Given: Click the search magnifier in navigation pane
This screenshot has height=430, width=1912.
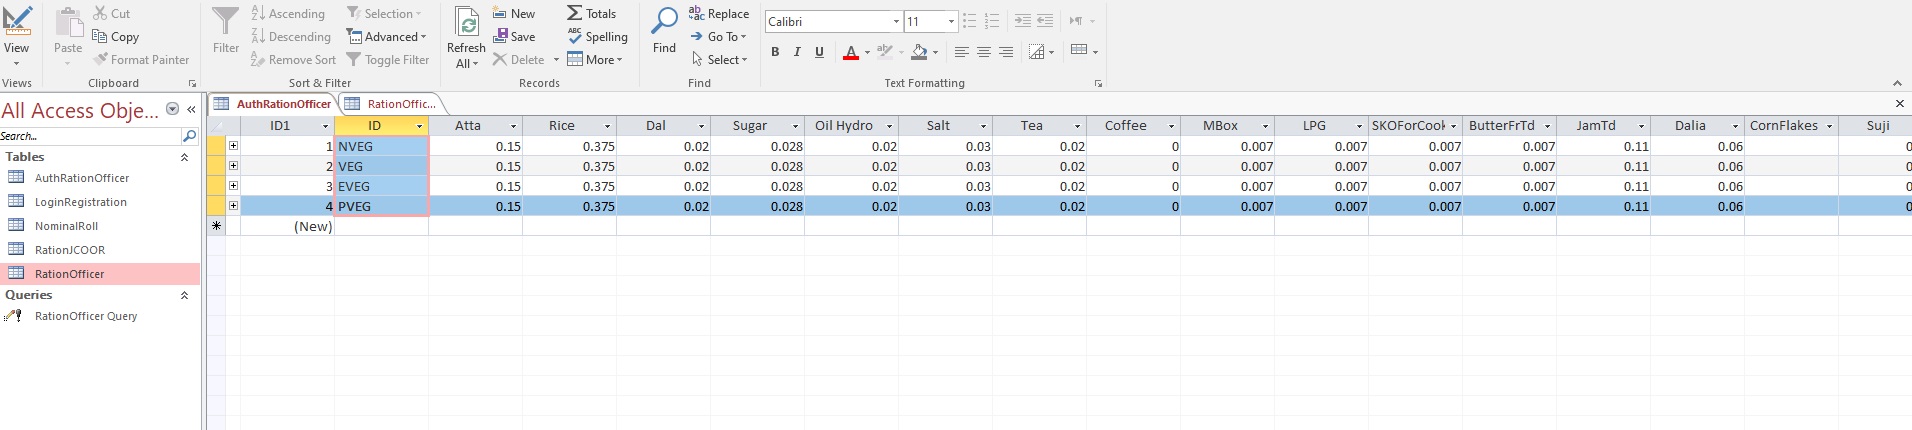Looking at the screenshot, I should pyautogui.click(x=189, y=135).
